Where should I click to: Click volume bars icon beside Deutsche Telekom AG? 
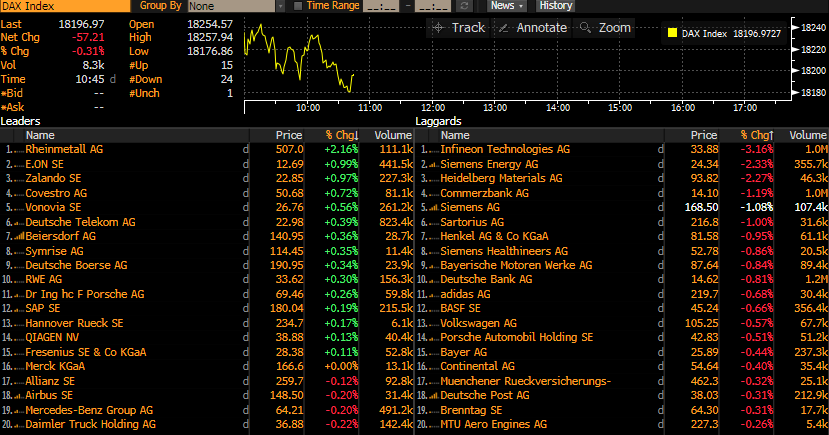19,222
